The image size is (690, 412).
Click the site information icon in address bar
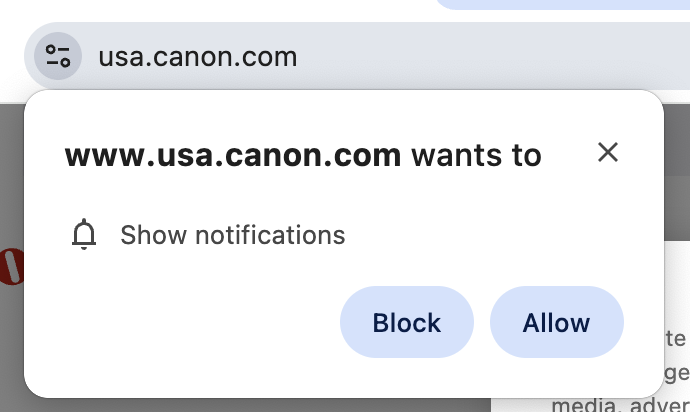[58, 56]
